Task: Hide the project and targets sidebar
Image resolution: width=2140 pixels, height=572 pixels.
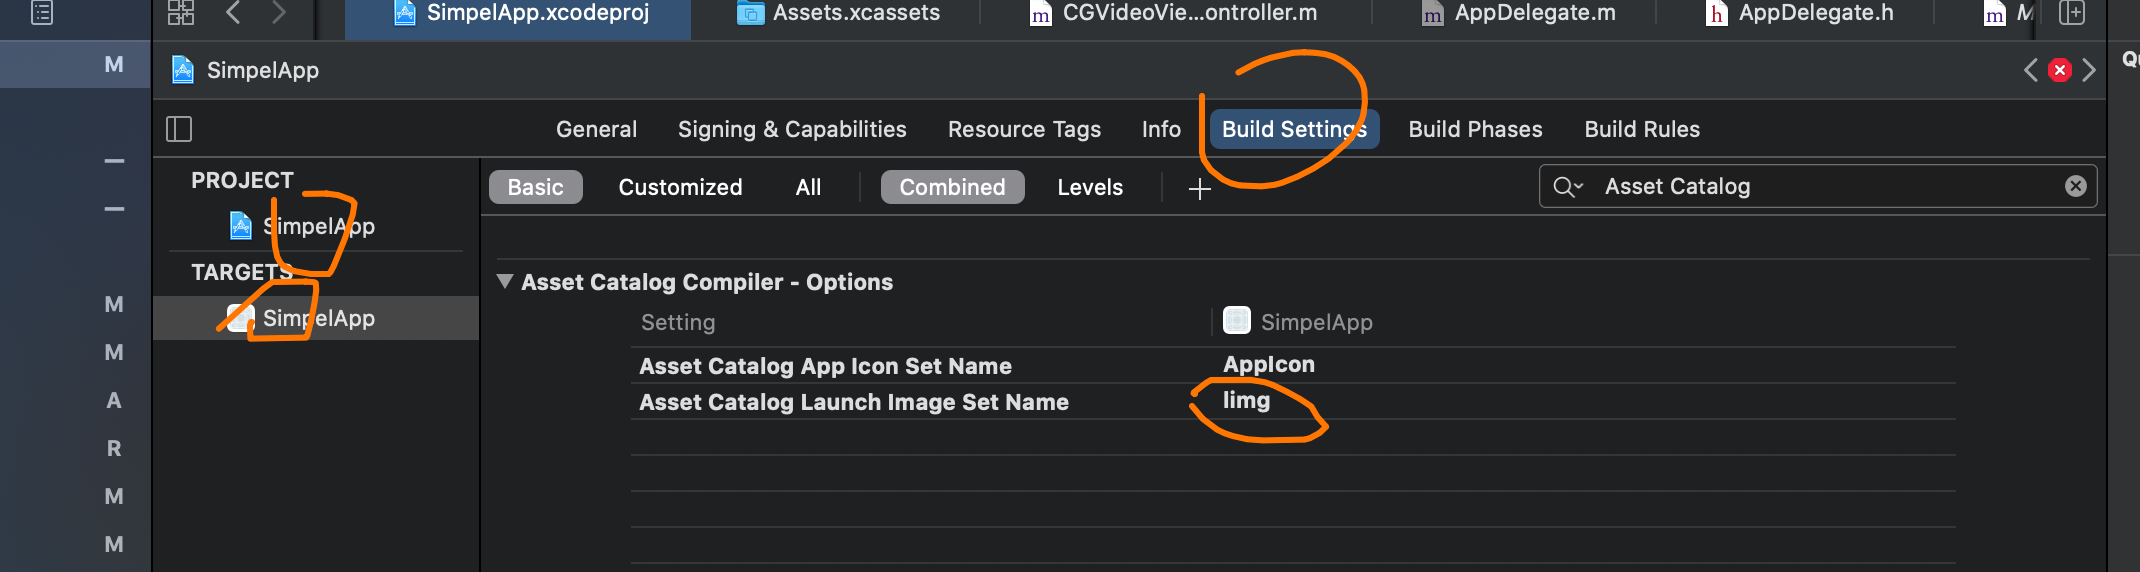Action: [179, 129]
